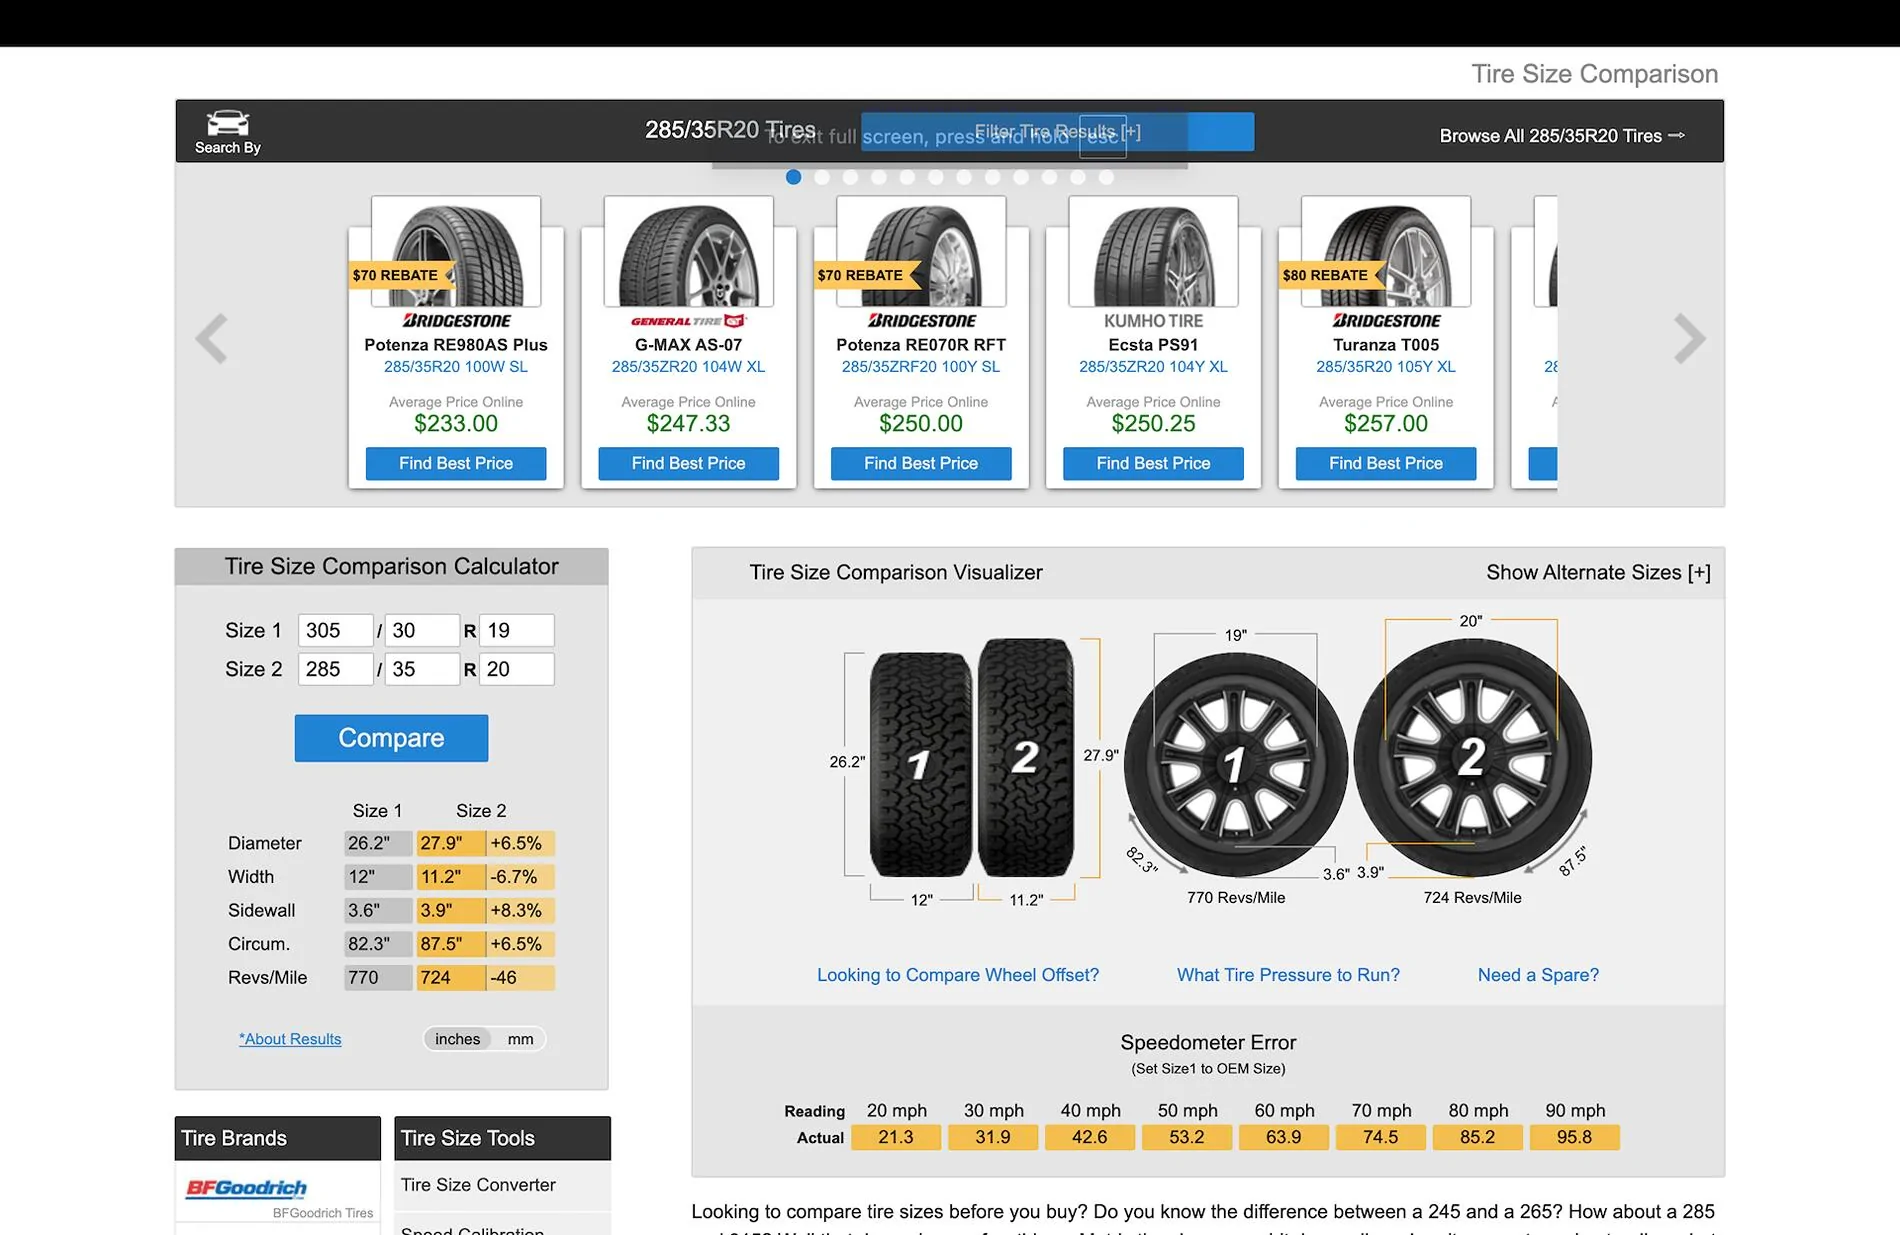1900x1235 pixels.
Task: Open the 285/35R20 105Y XL size link
Action: [x=1386, y=367]
